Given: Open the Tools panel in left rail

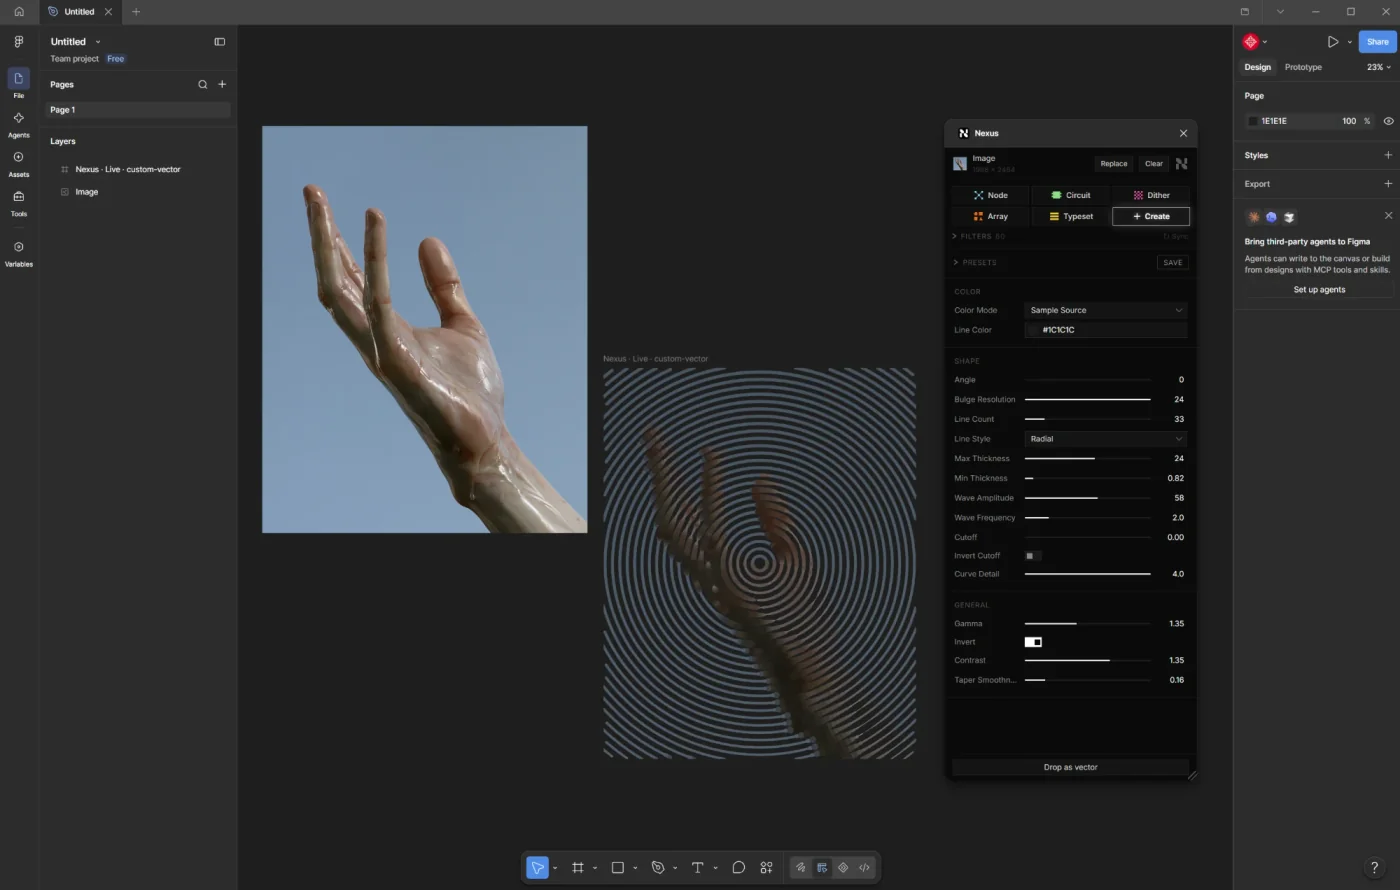Looking at the screenshot, I should click(x=18, y=202).
